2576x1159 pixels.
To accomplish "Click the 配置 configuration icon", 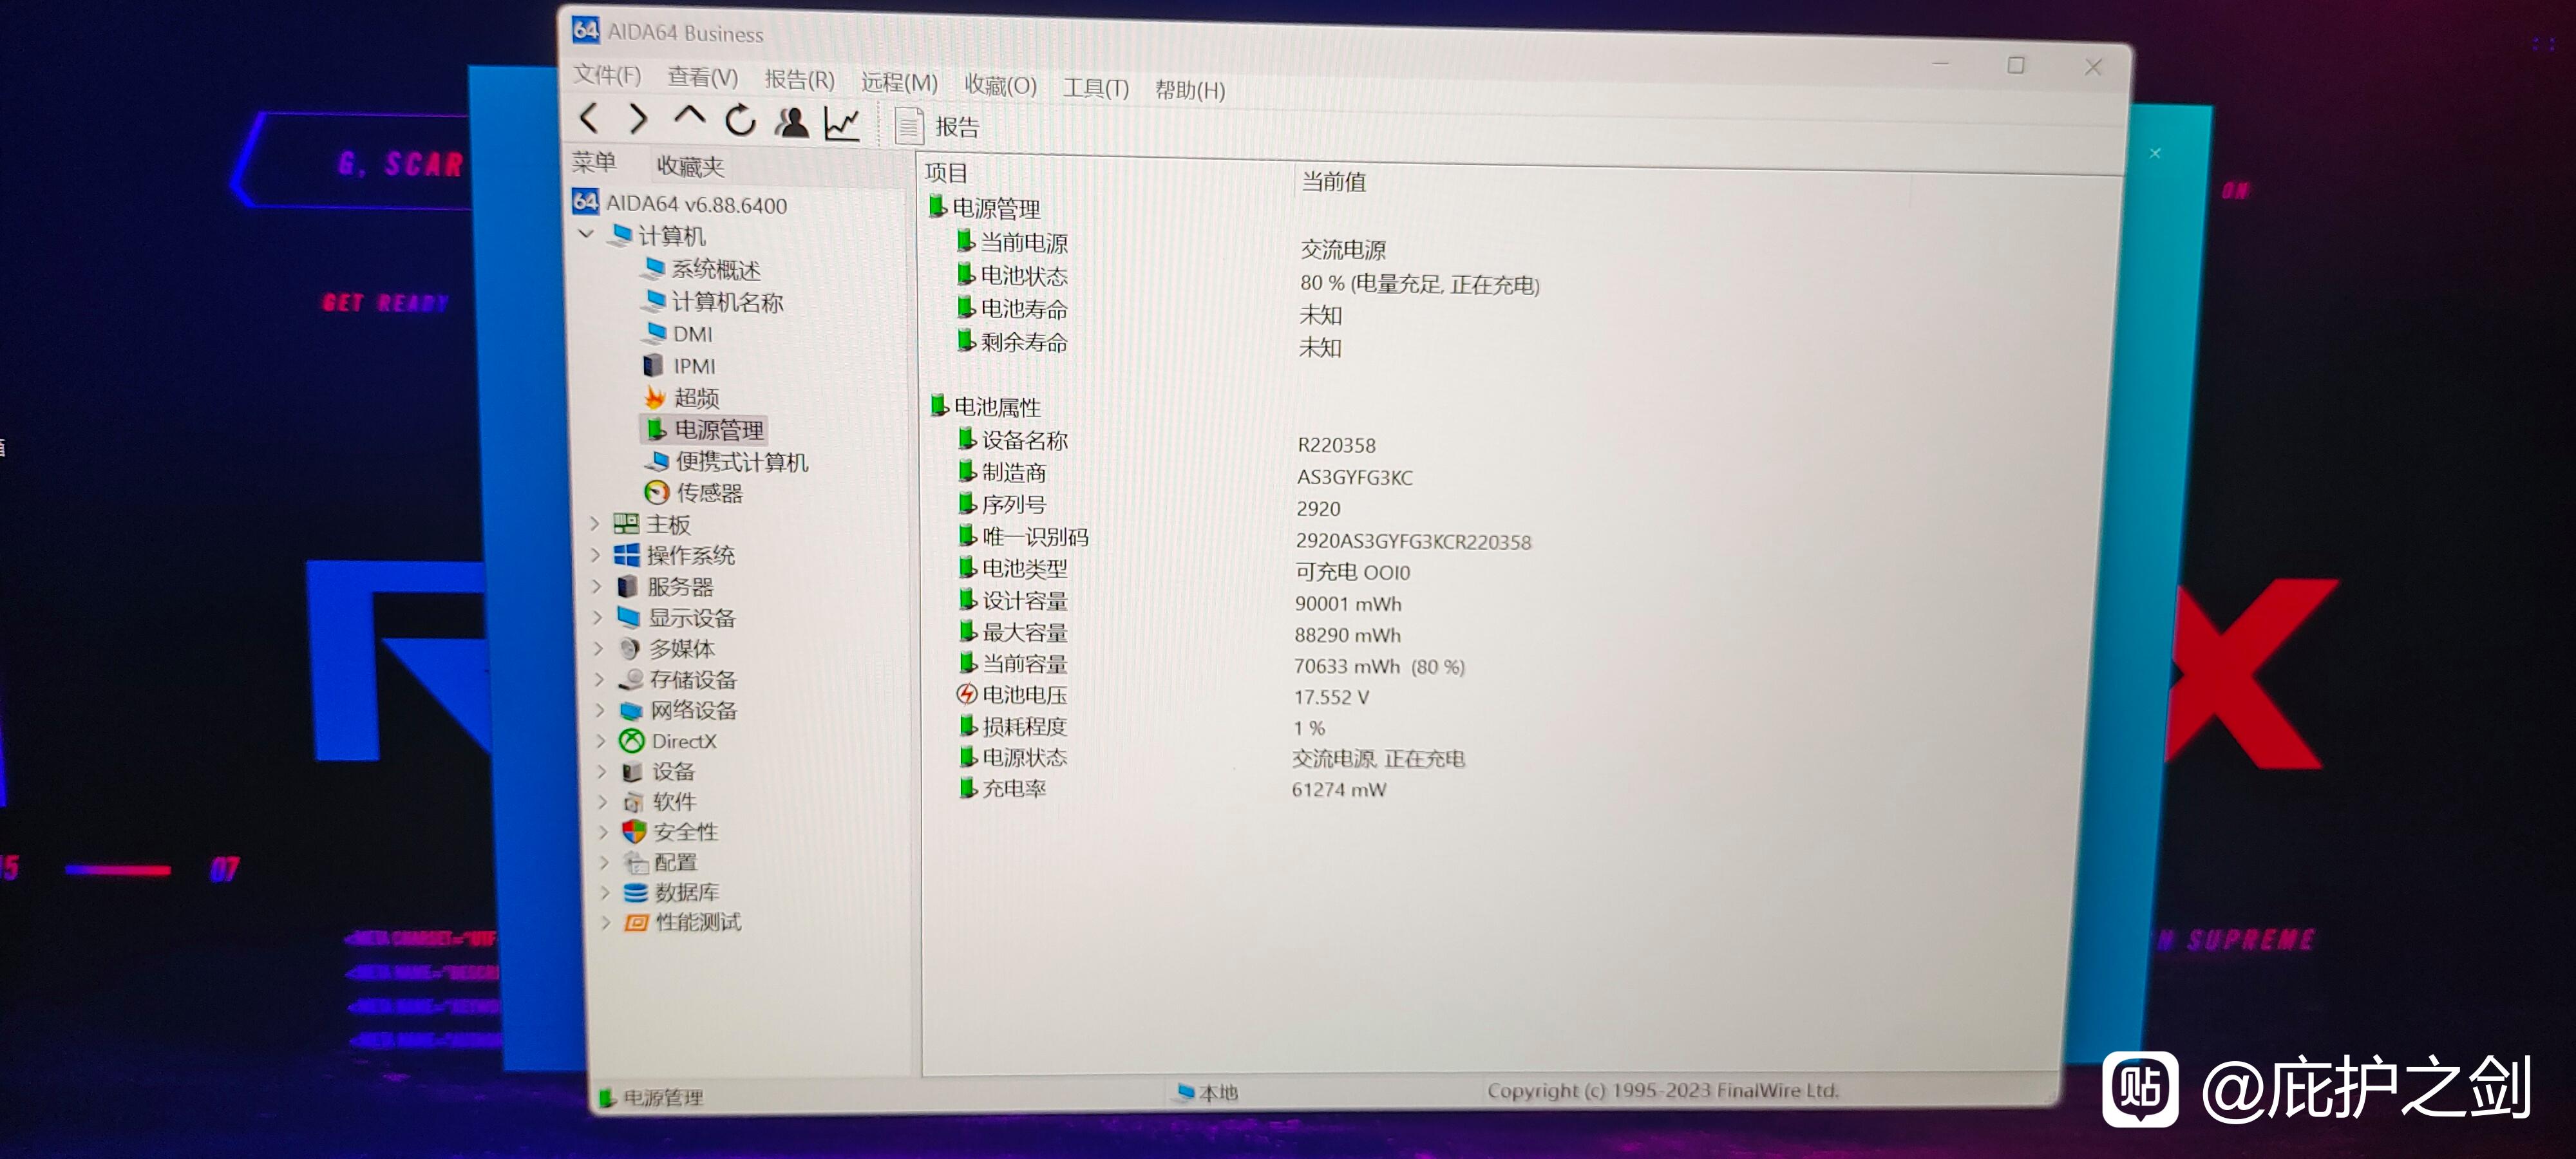I will coord(635,862).
